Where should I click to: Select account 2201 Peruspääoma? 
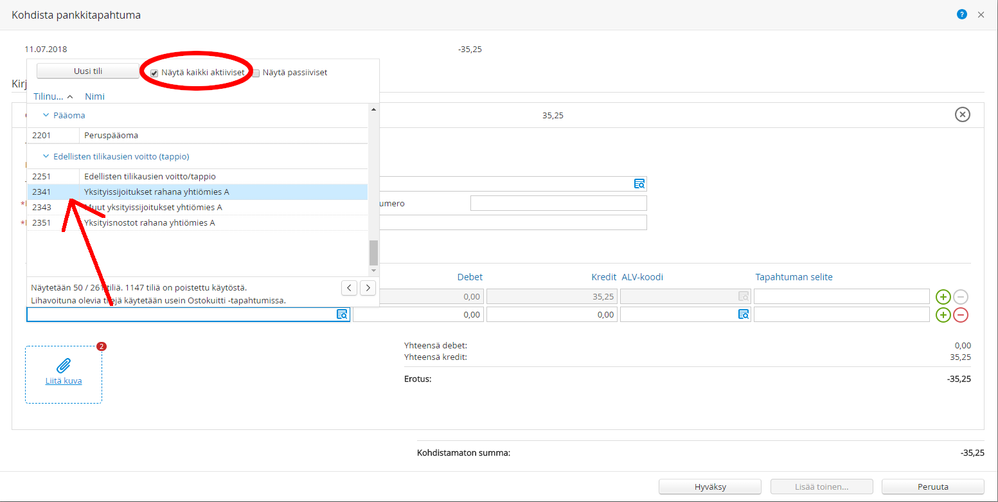[110, 135]
